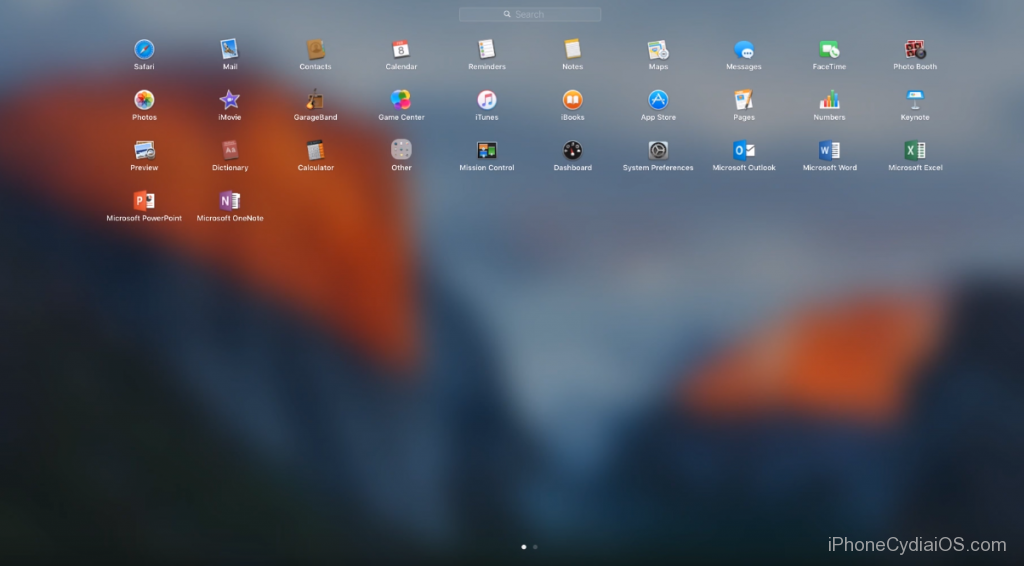
Task: Open Dashboard
Action: (573, 150)
